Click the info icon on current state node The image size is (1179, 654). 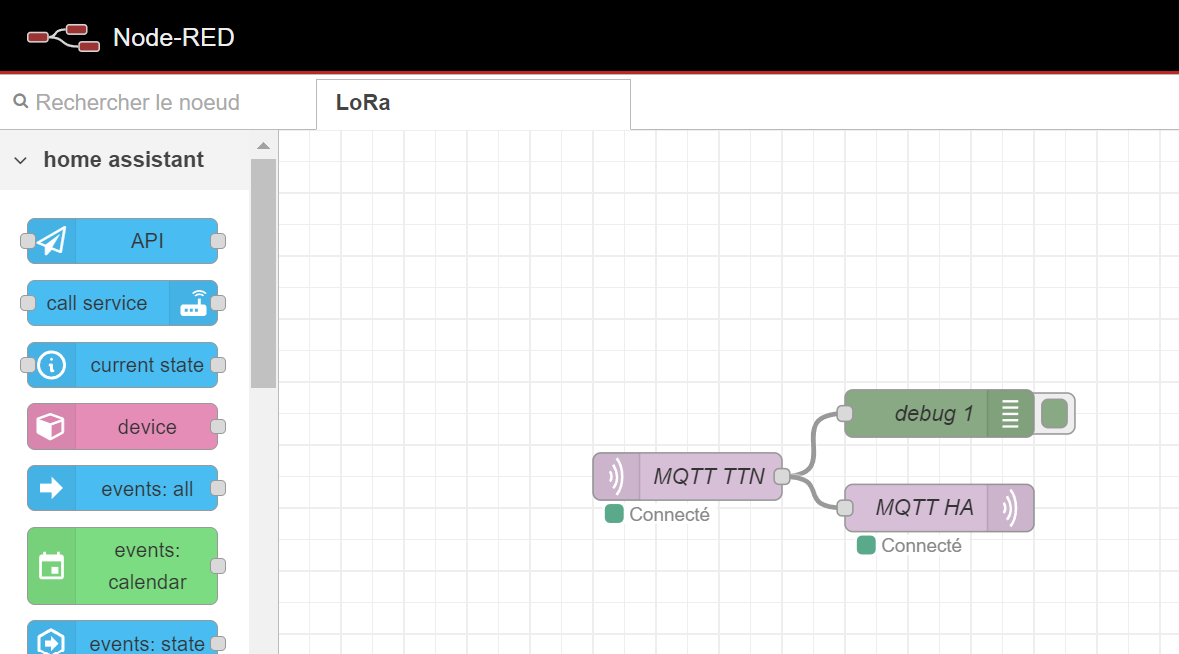52,365
